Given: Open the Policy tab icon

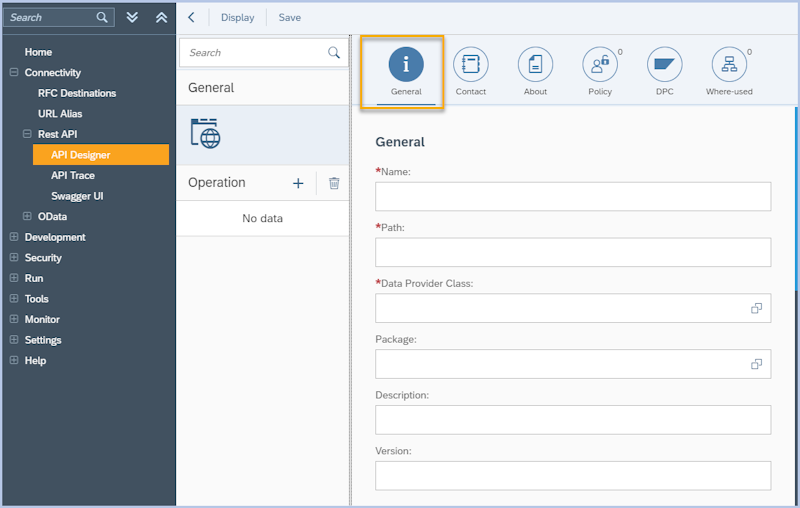Looking at the screenshot, I should tap(600, 66).
